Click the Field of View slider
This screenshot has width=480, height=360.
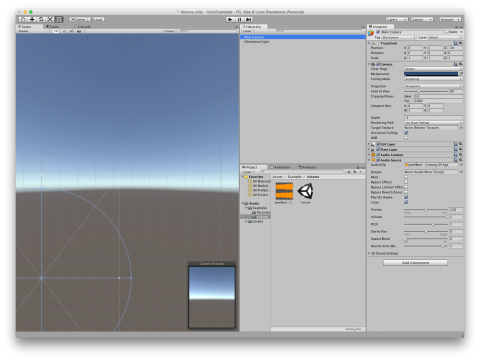point(426,91)
